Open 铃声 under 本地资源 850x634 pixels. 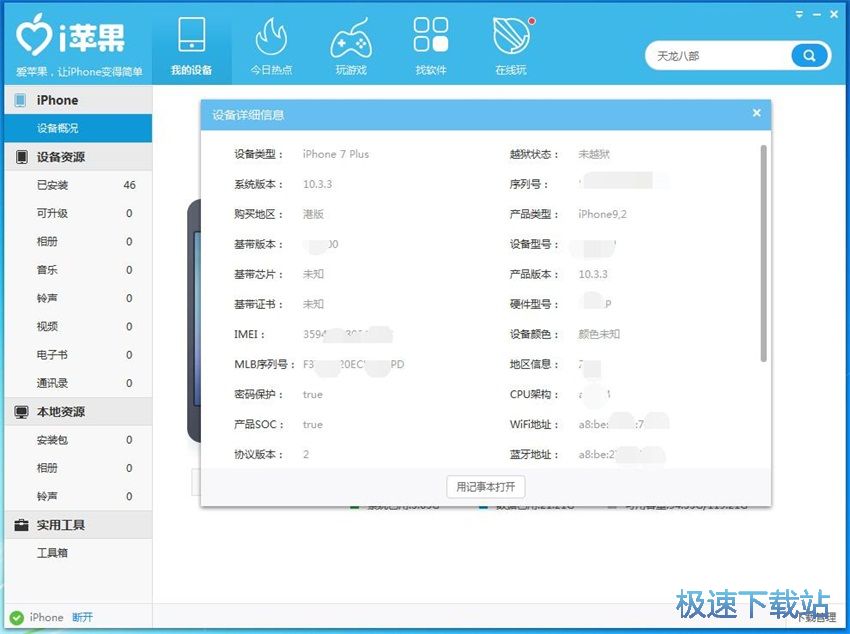click(78, 496)
